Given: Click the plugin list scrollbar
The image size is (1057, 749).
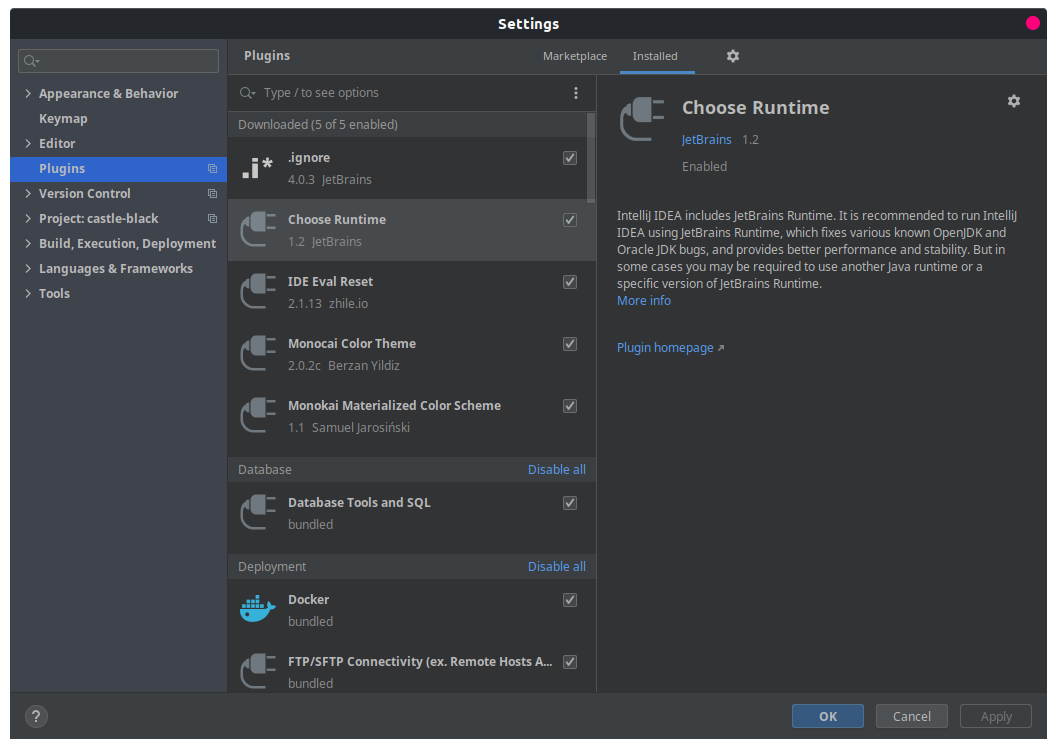Looking at the screenshot, I should point(591,160).
